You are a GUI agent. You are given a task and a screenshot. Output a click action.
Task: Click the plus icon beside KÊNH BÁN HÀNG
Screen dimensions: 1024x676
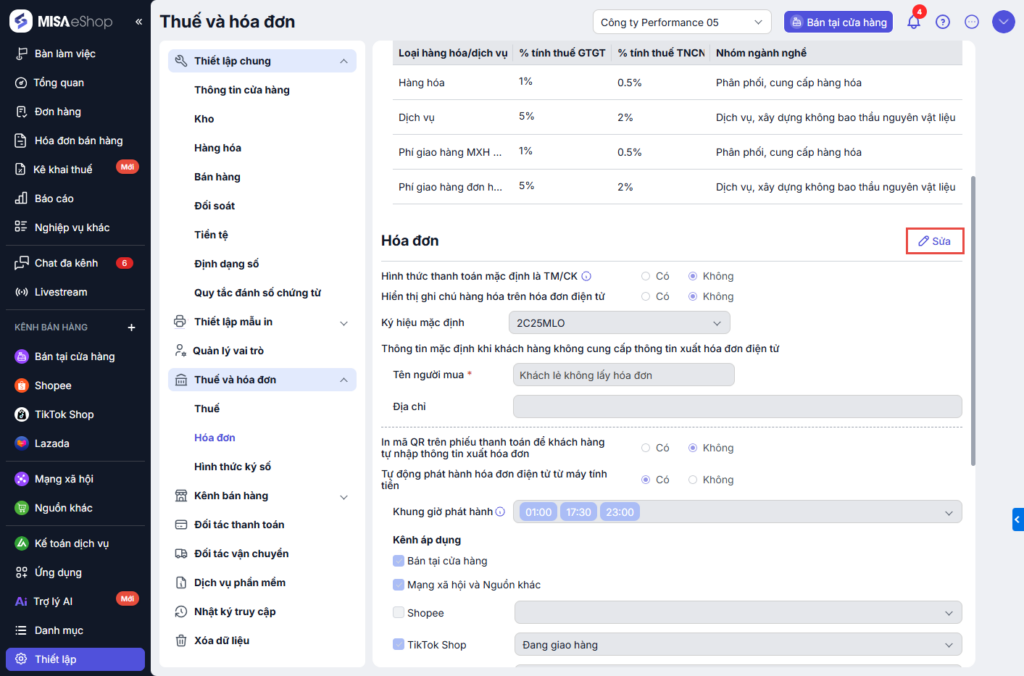[x=131, y=327]
